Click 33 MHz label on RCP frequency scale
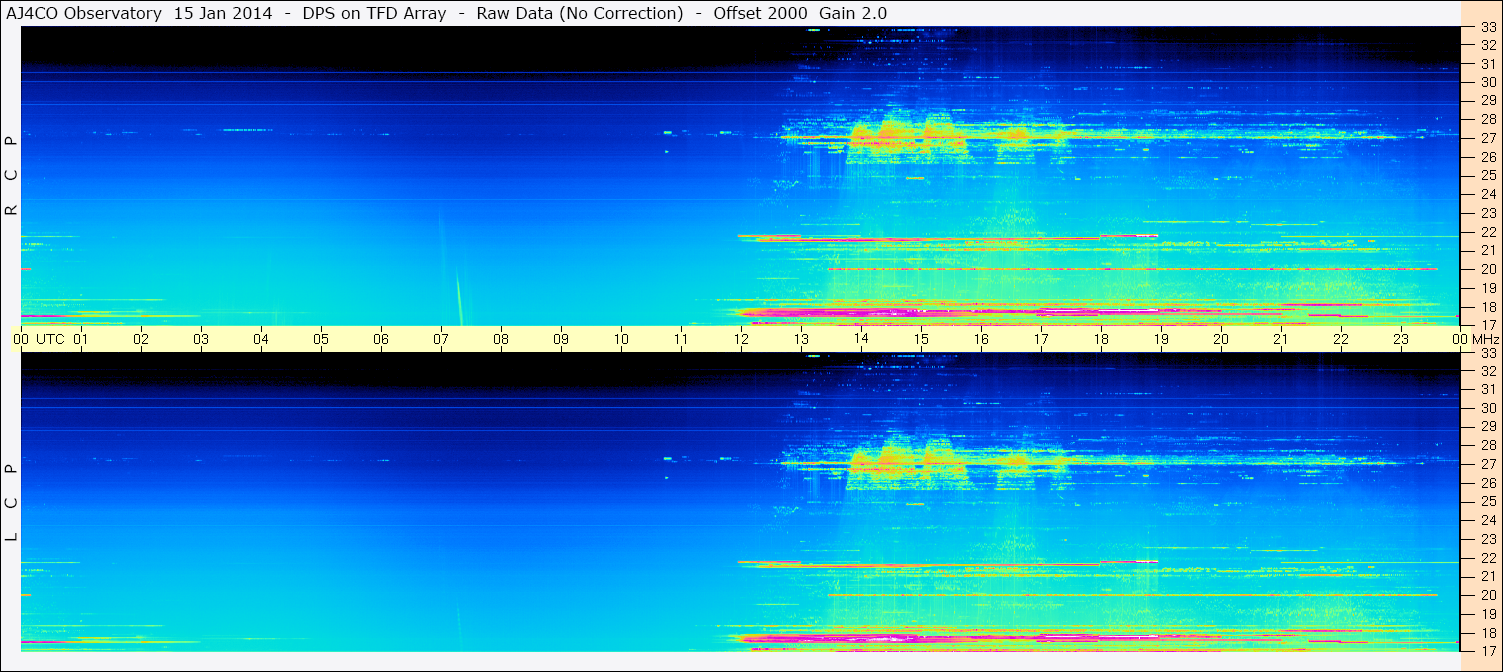The width and height of the screenshot is (1503, 672). point(1488,28)
